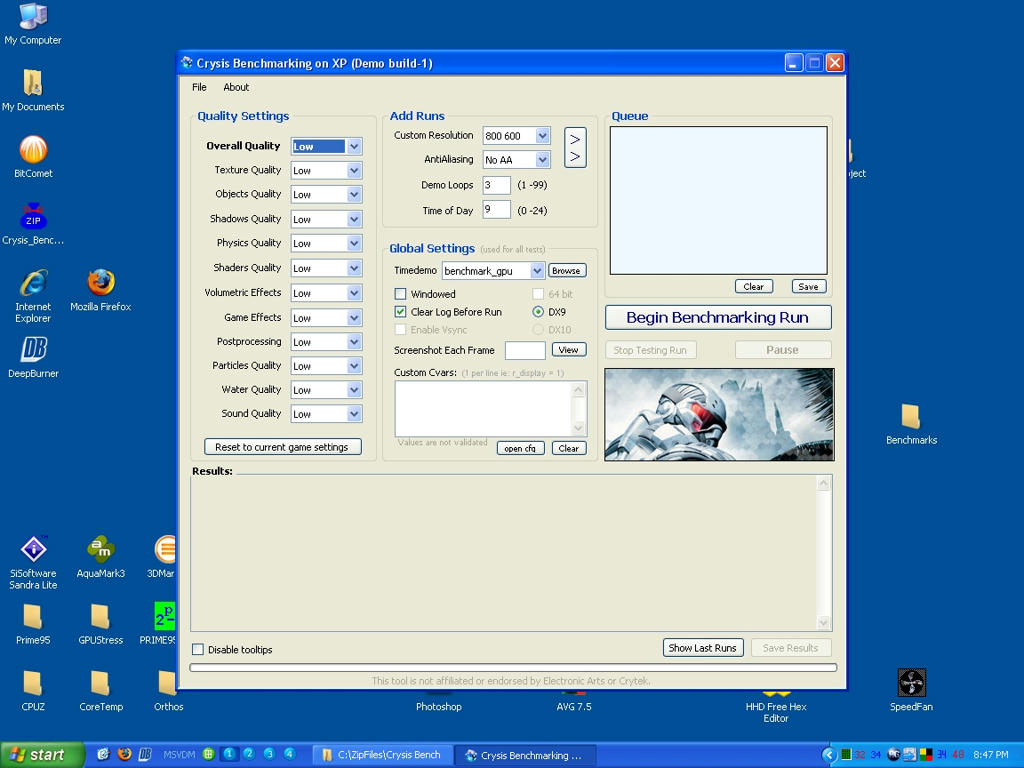Viewport: 1024px width, 768px height.
Task: Select the Crysis_Benc zip file icon
Action: (33, 223)
